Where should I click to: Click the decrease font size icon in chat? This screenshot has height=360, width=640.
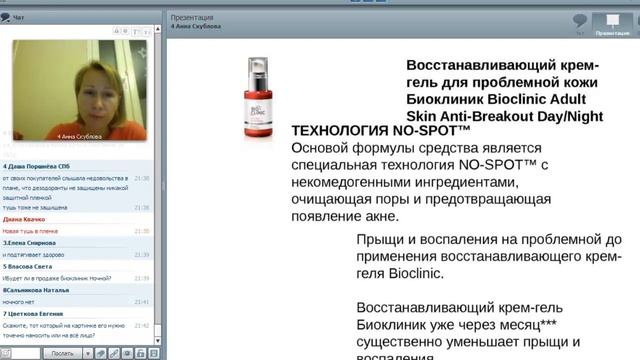[148, 32]
